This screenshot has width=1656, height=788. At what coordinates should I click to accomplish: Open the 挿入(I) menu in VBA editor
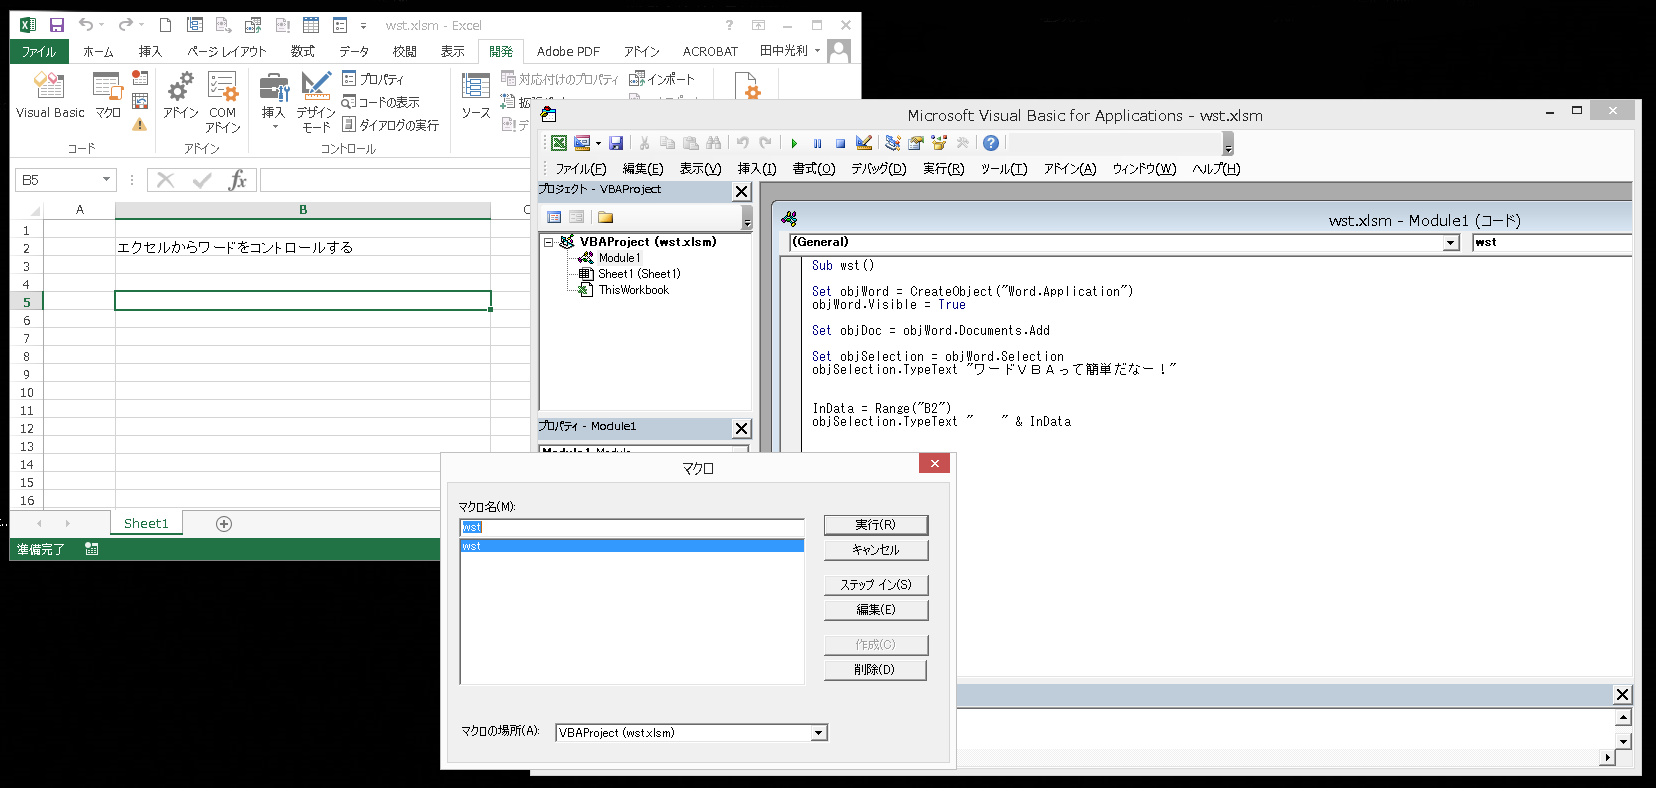click(757, 169)
